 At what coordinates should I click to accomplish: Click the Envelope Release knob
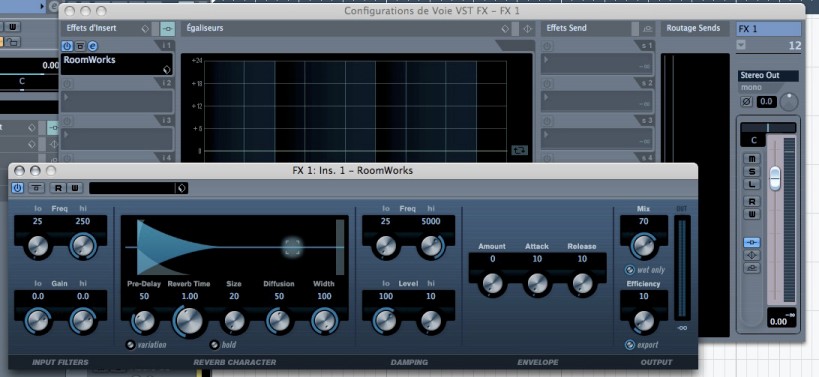click(582, 283)
